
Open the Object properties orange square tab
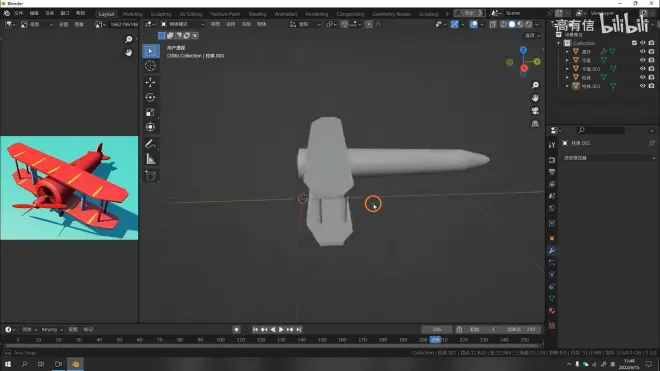click(552, 238)
